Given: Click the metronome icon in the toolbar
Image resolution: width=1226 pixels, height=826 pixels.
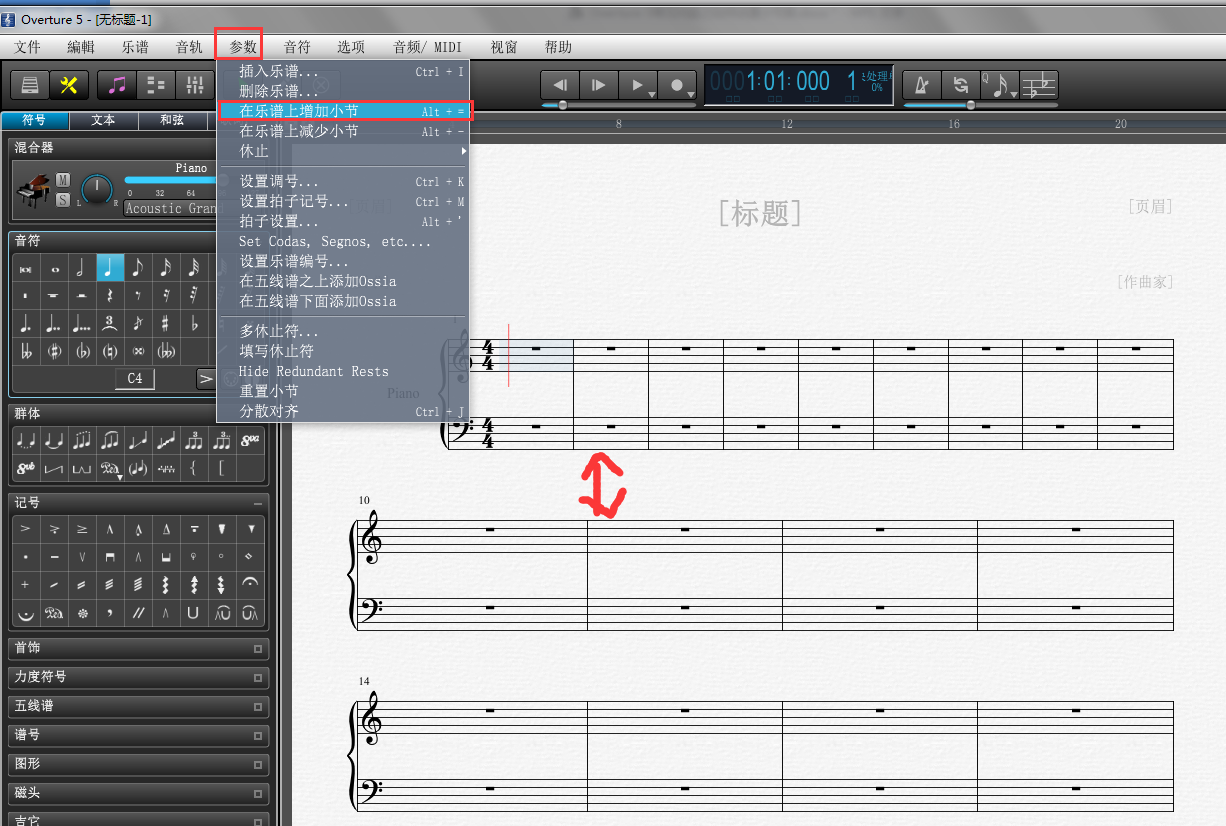Looking at the screenshot, I should [x=922, y=85].
